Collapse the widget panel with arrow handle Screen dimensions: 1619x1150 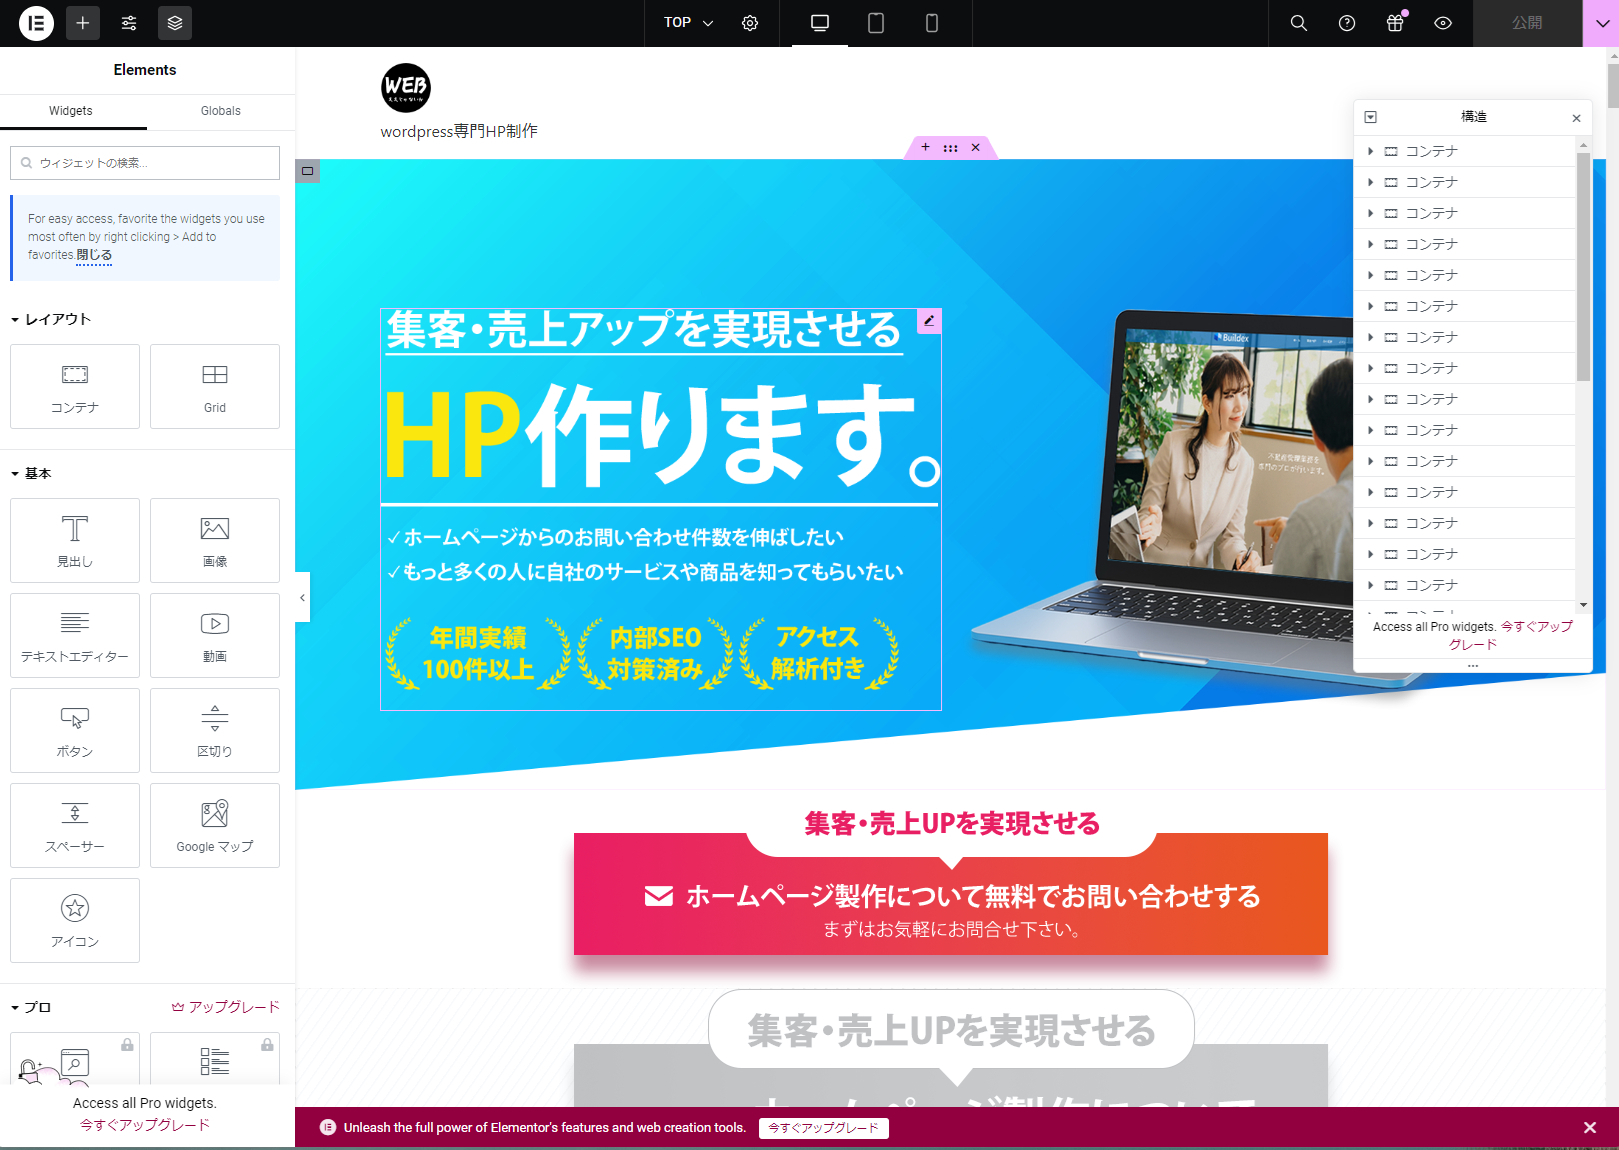(302, 598)
